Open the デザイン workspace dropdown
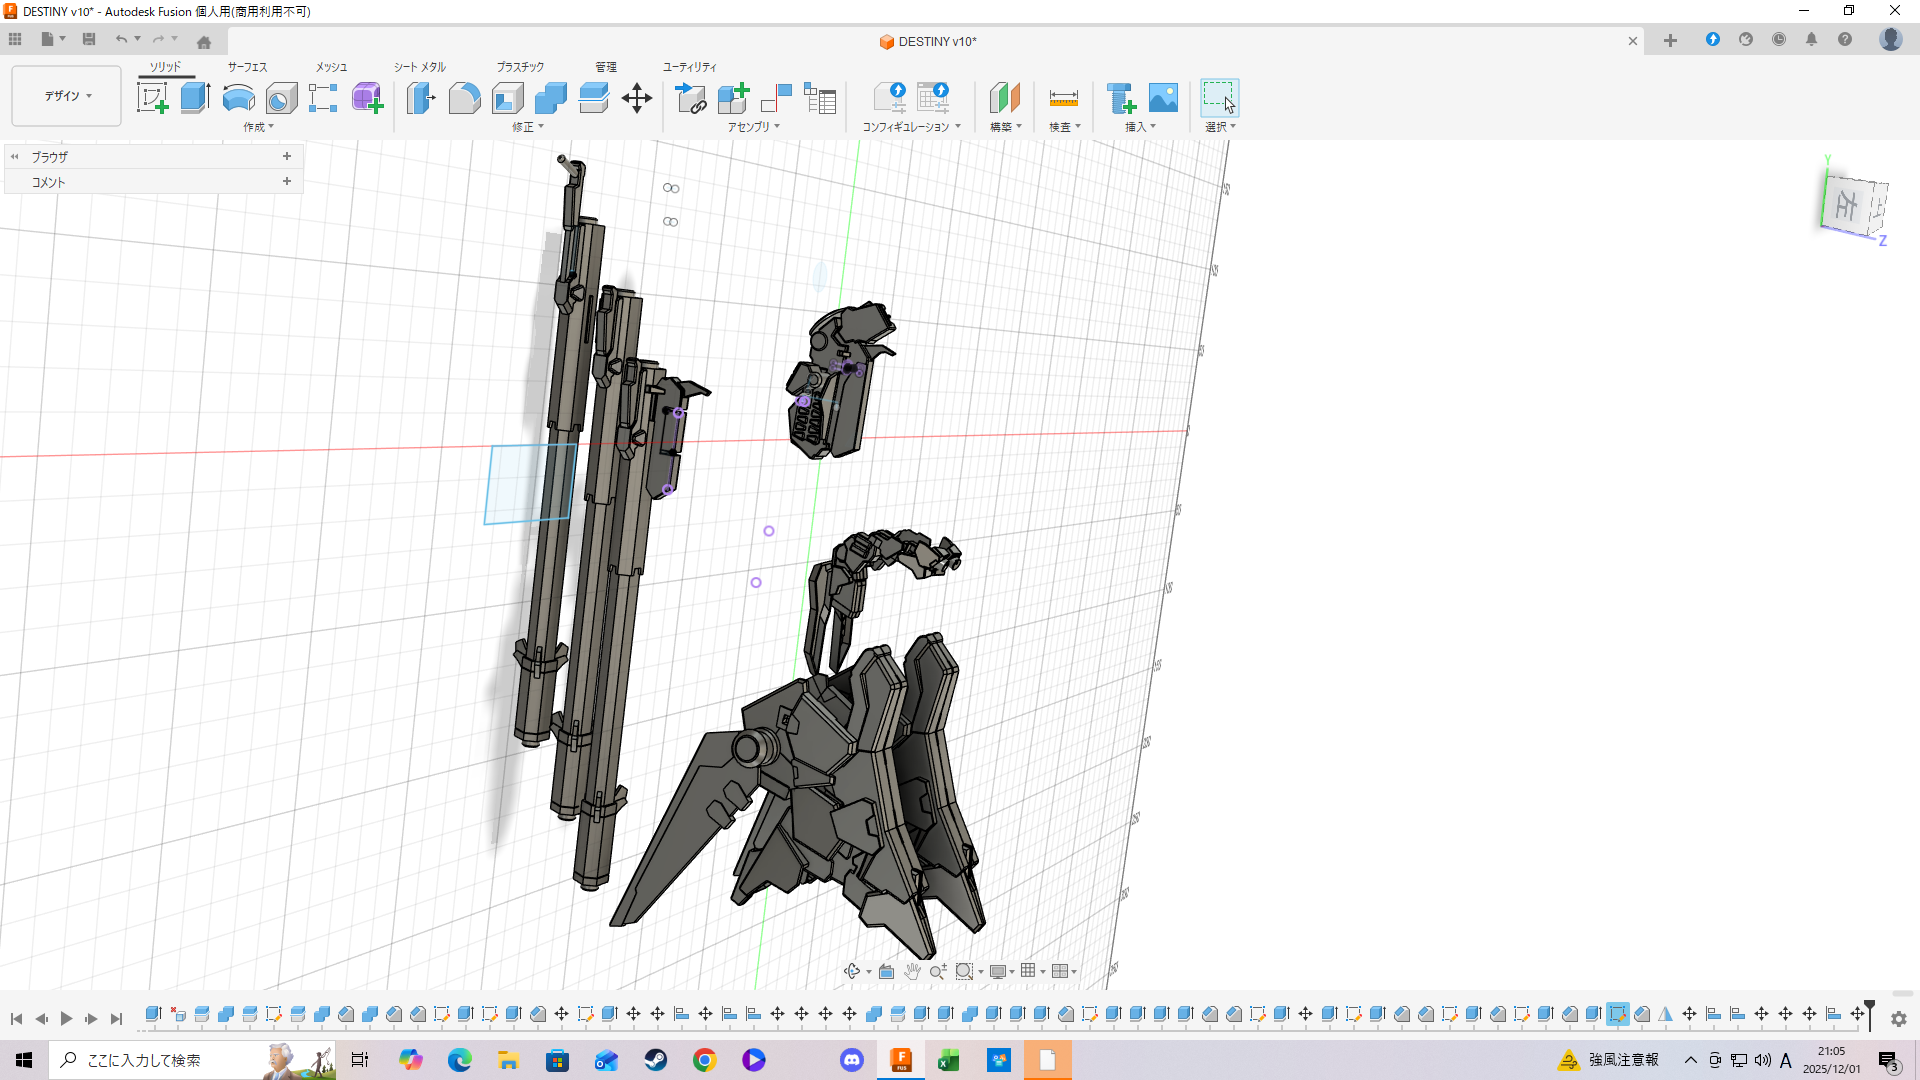1920x1080 pixels. click(67, 96)
